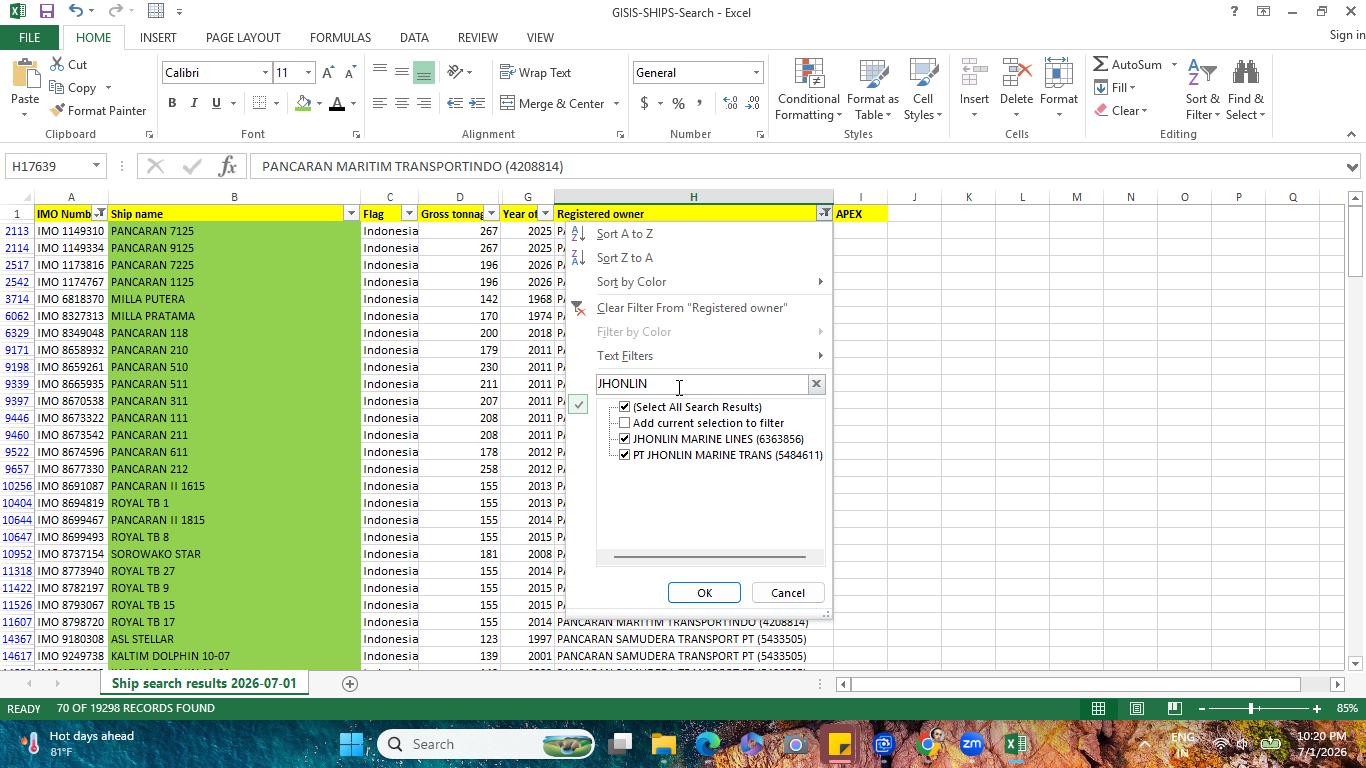Viewport: 1366px width, 768px height.
Task: Expand the Name Box dropdown
Action: click(96, 166)
